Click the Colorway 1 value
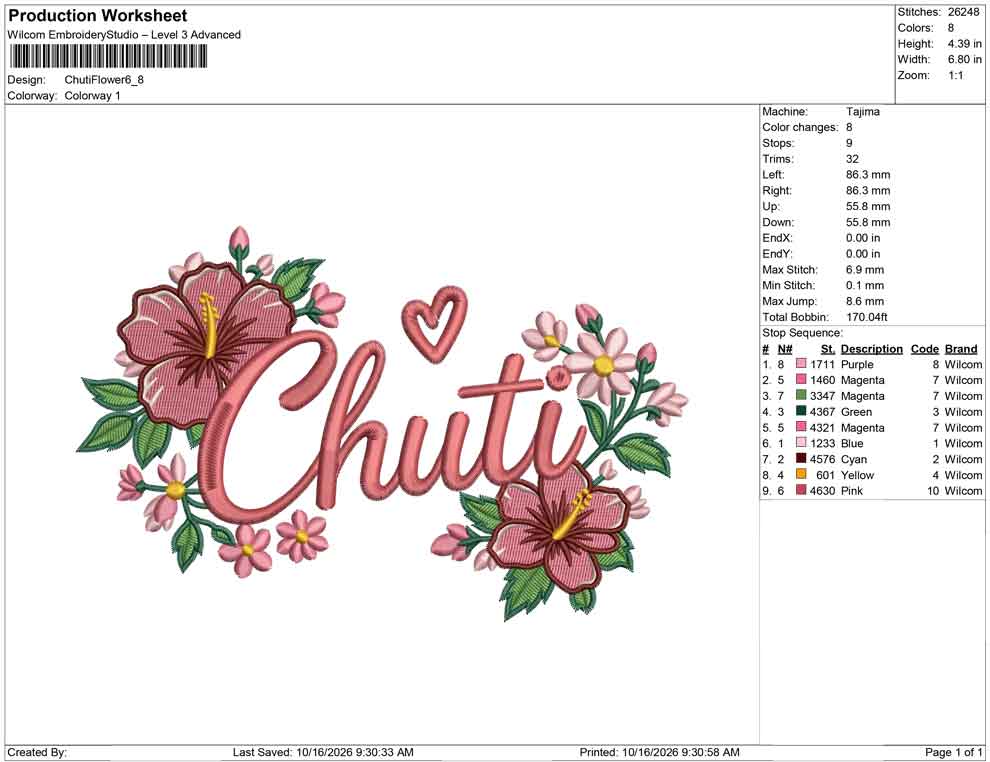 [x=92, y=96]
